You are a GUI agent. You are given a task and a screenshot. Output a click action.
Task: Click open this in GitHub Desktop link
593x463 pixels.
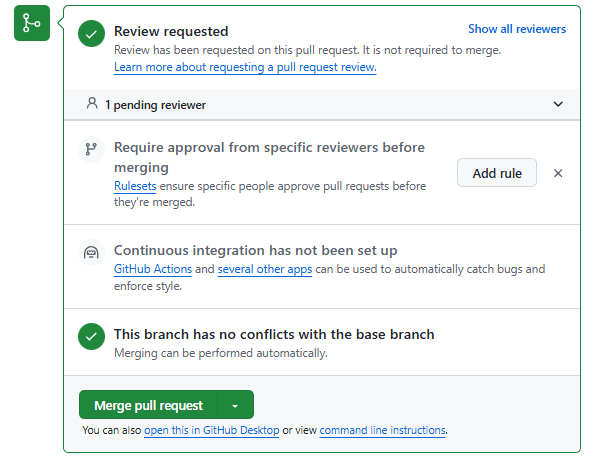click(211, 430)
